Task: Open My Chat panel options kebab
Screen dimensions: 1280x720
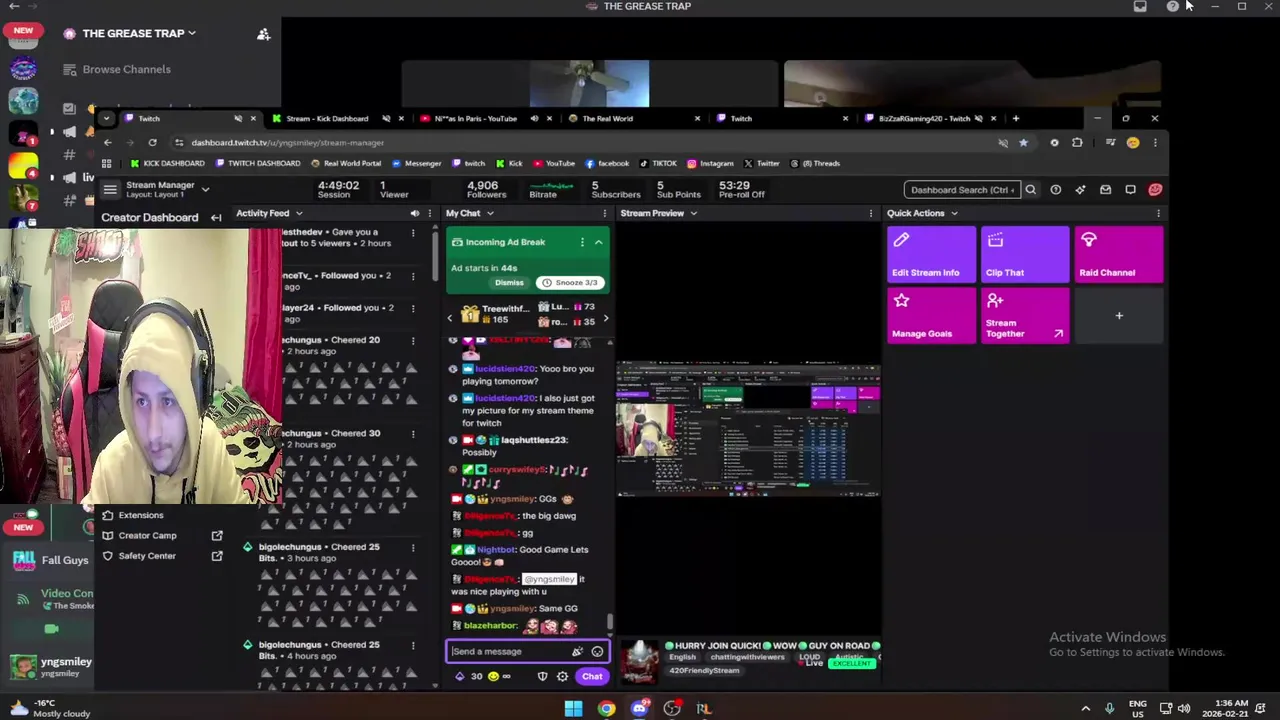Action: click(x=604, y=213)
